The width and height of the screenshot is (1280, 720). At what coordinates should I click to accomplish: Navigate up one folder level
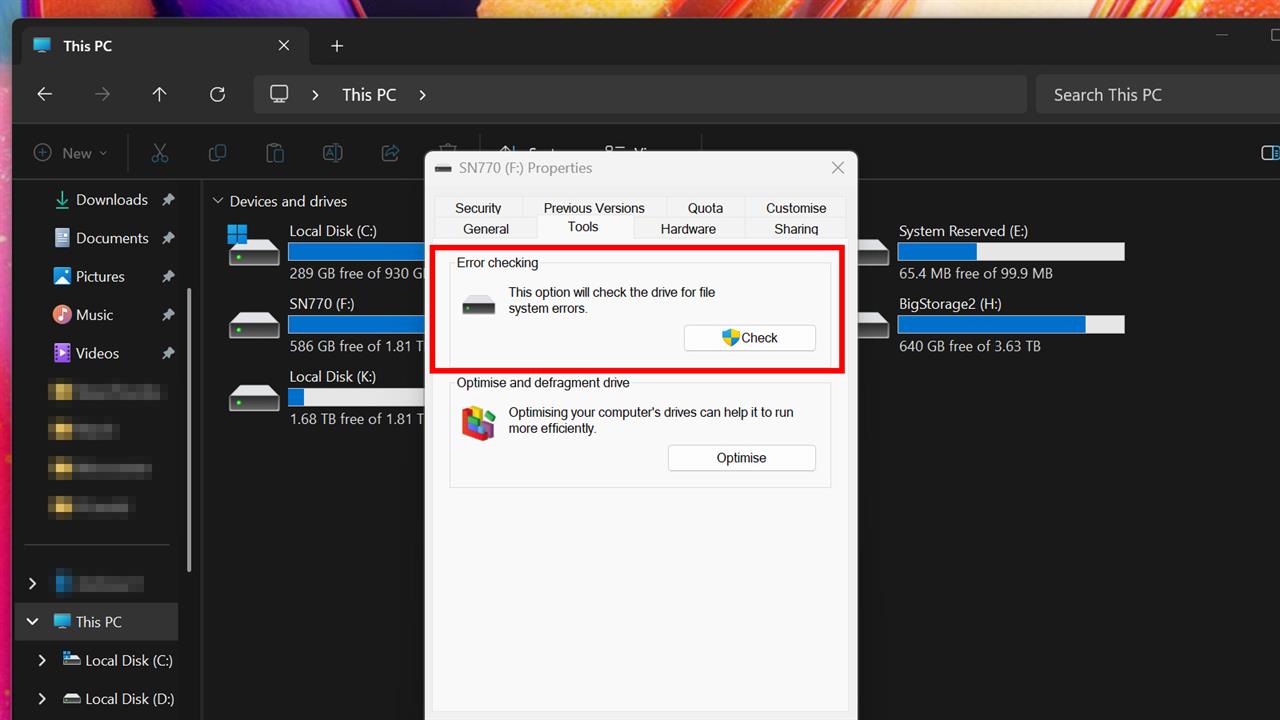click(x=159, y=94)
